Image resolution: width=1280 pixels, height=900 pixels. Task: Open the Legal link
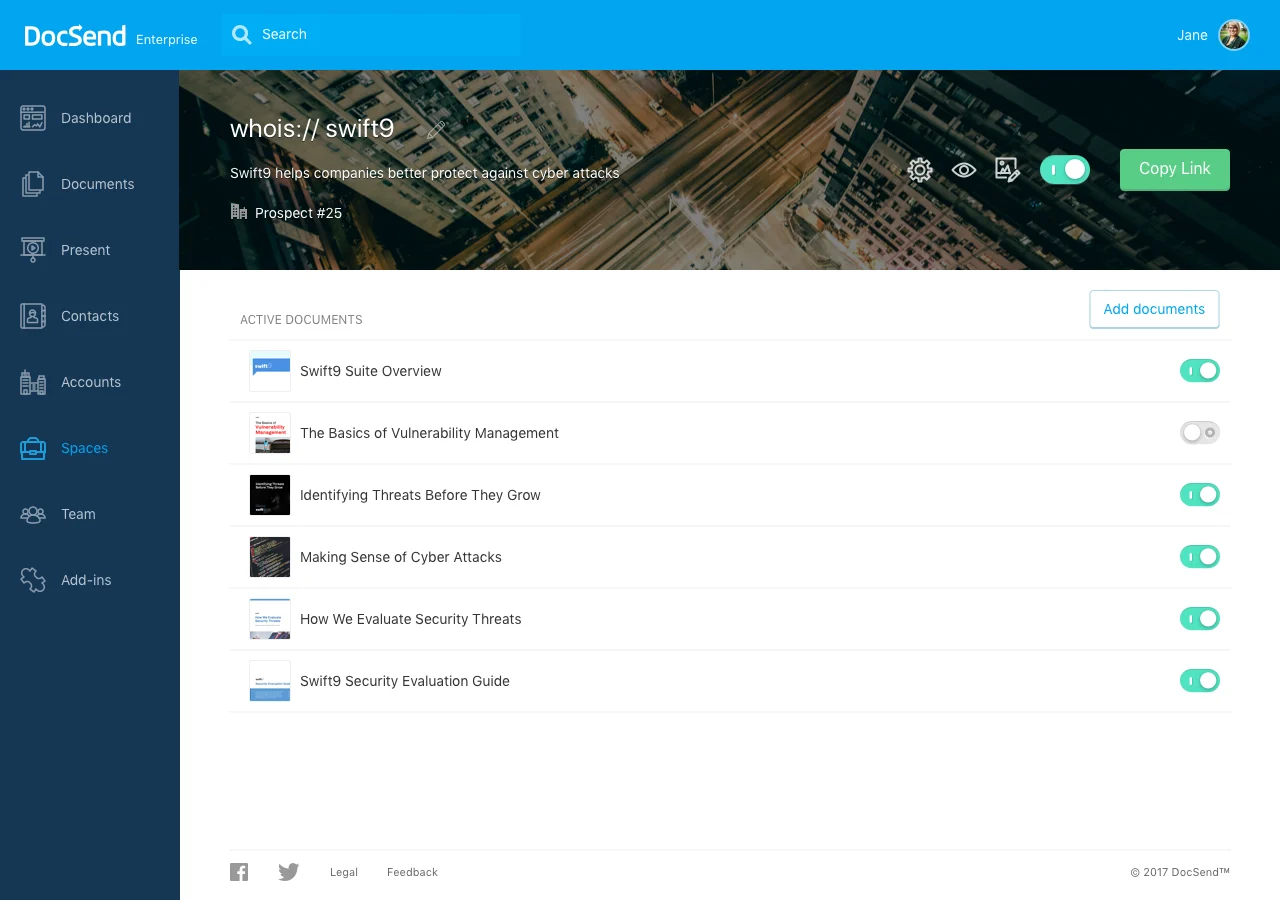click(344, 872)
